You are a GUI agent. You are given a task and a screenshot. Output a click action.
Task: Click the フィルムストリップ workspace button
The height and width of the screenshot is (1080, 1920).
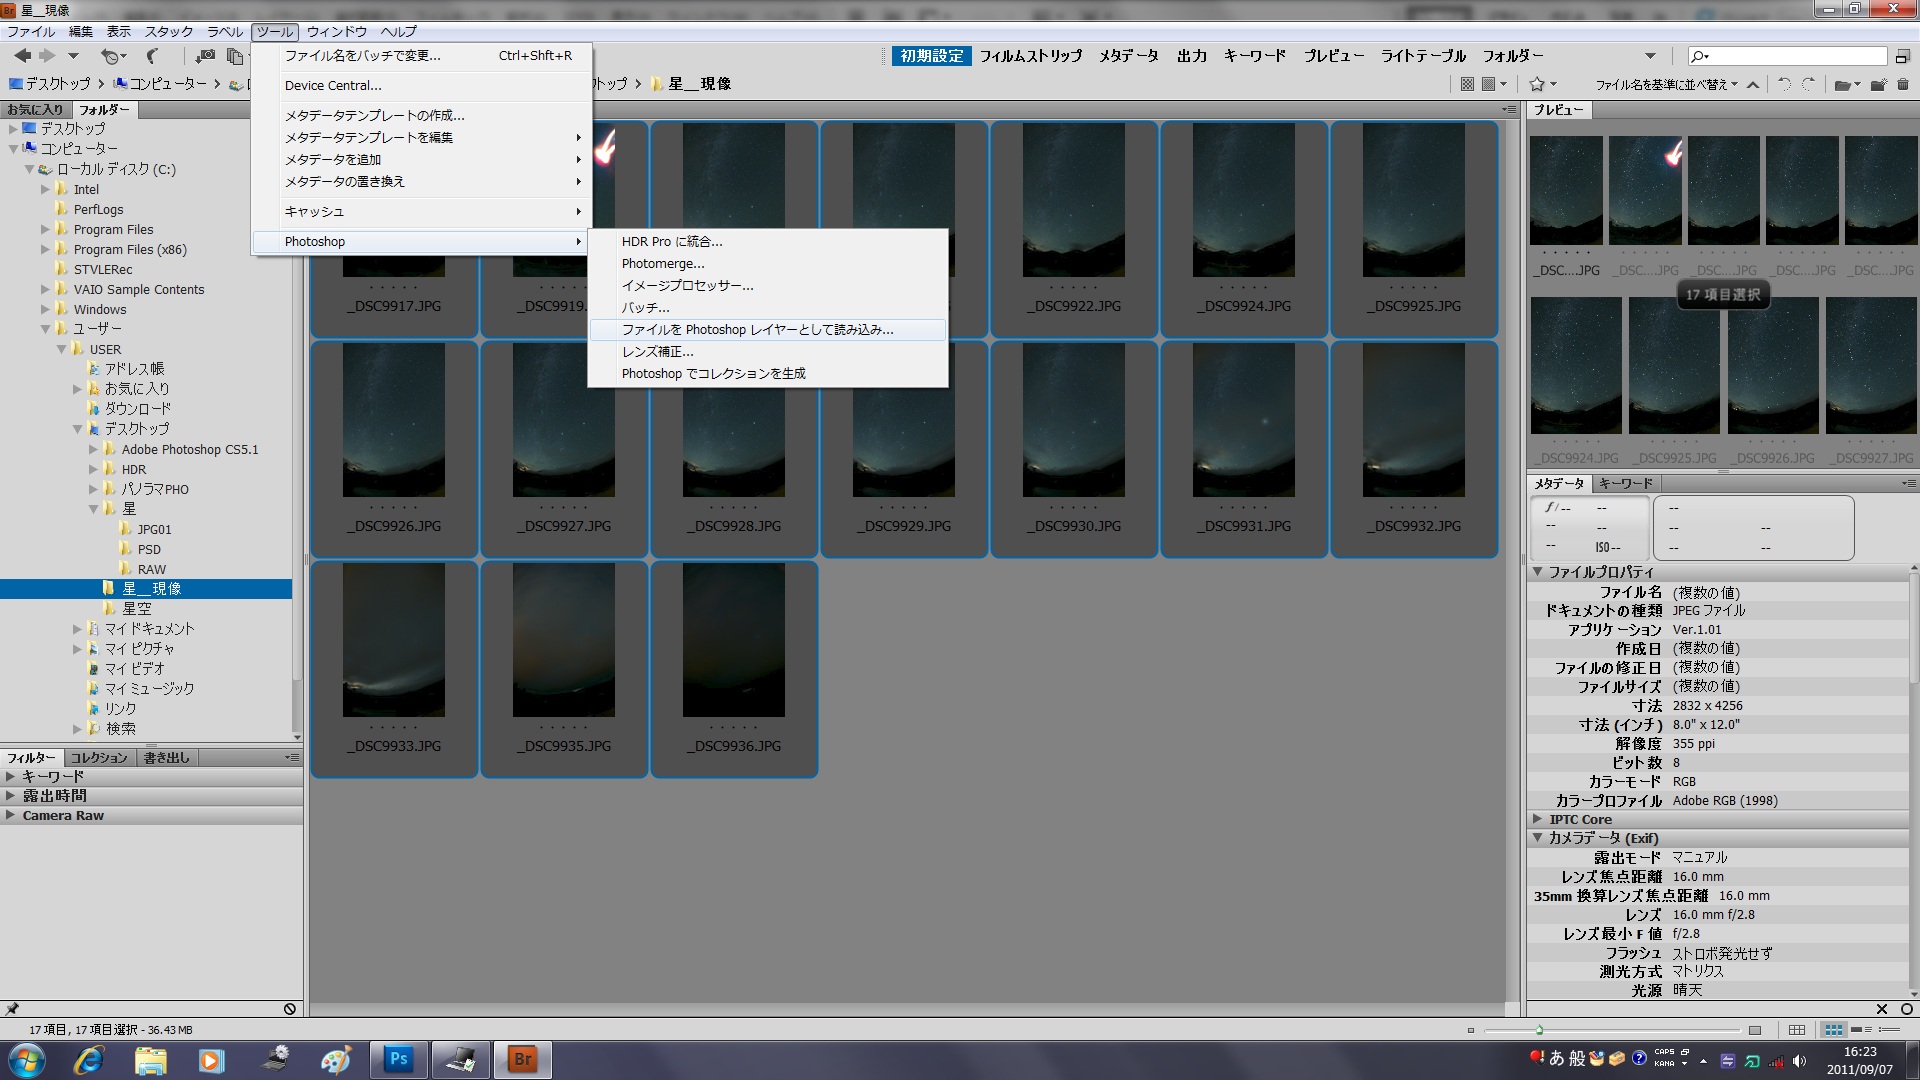click(1030, 56)
